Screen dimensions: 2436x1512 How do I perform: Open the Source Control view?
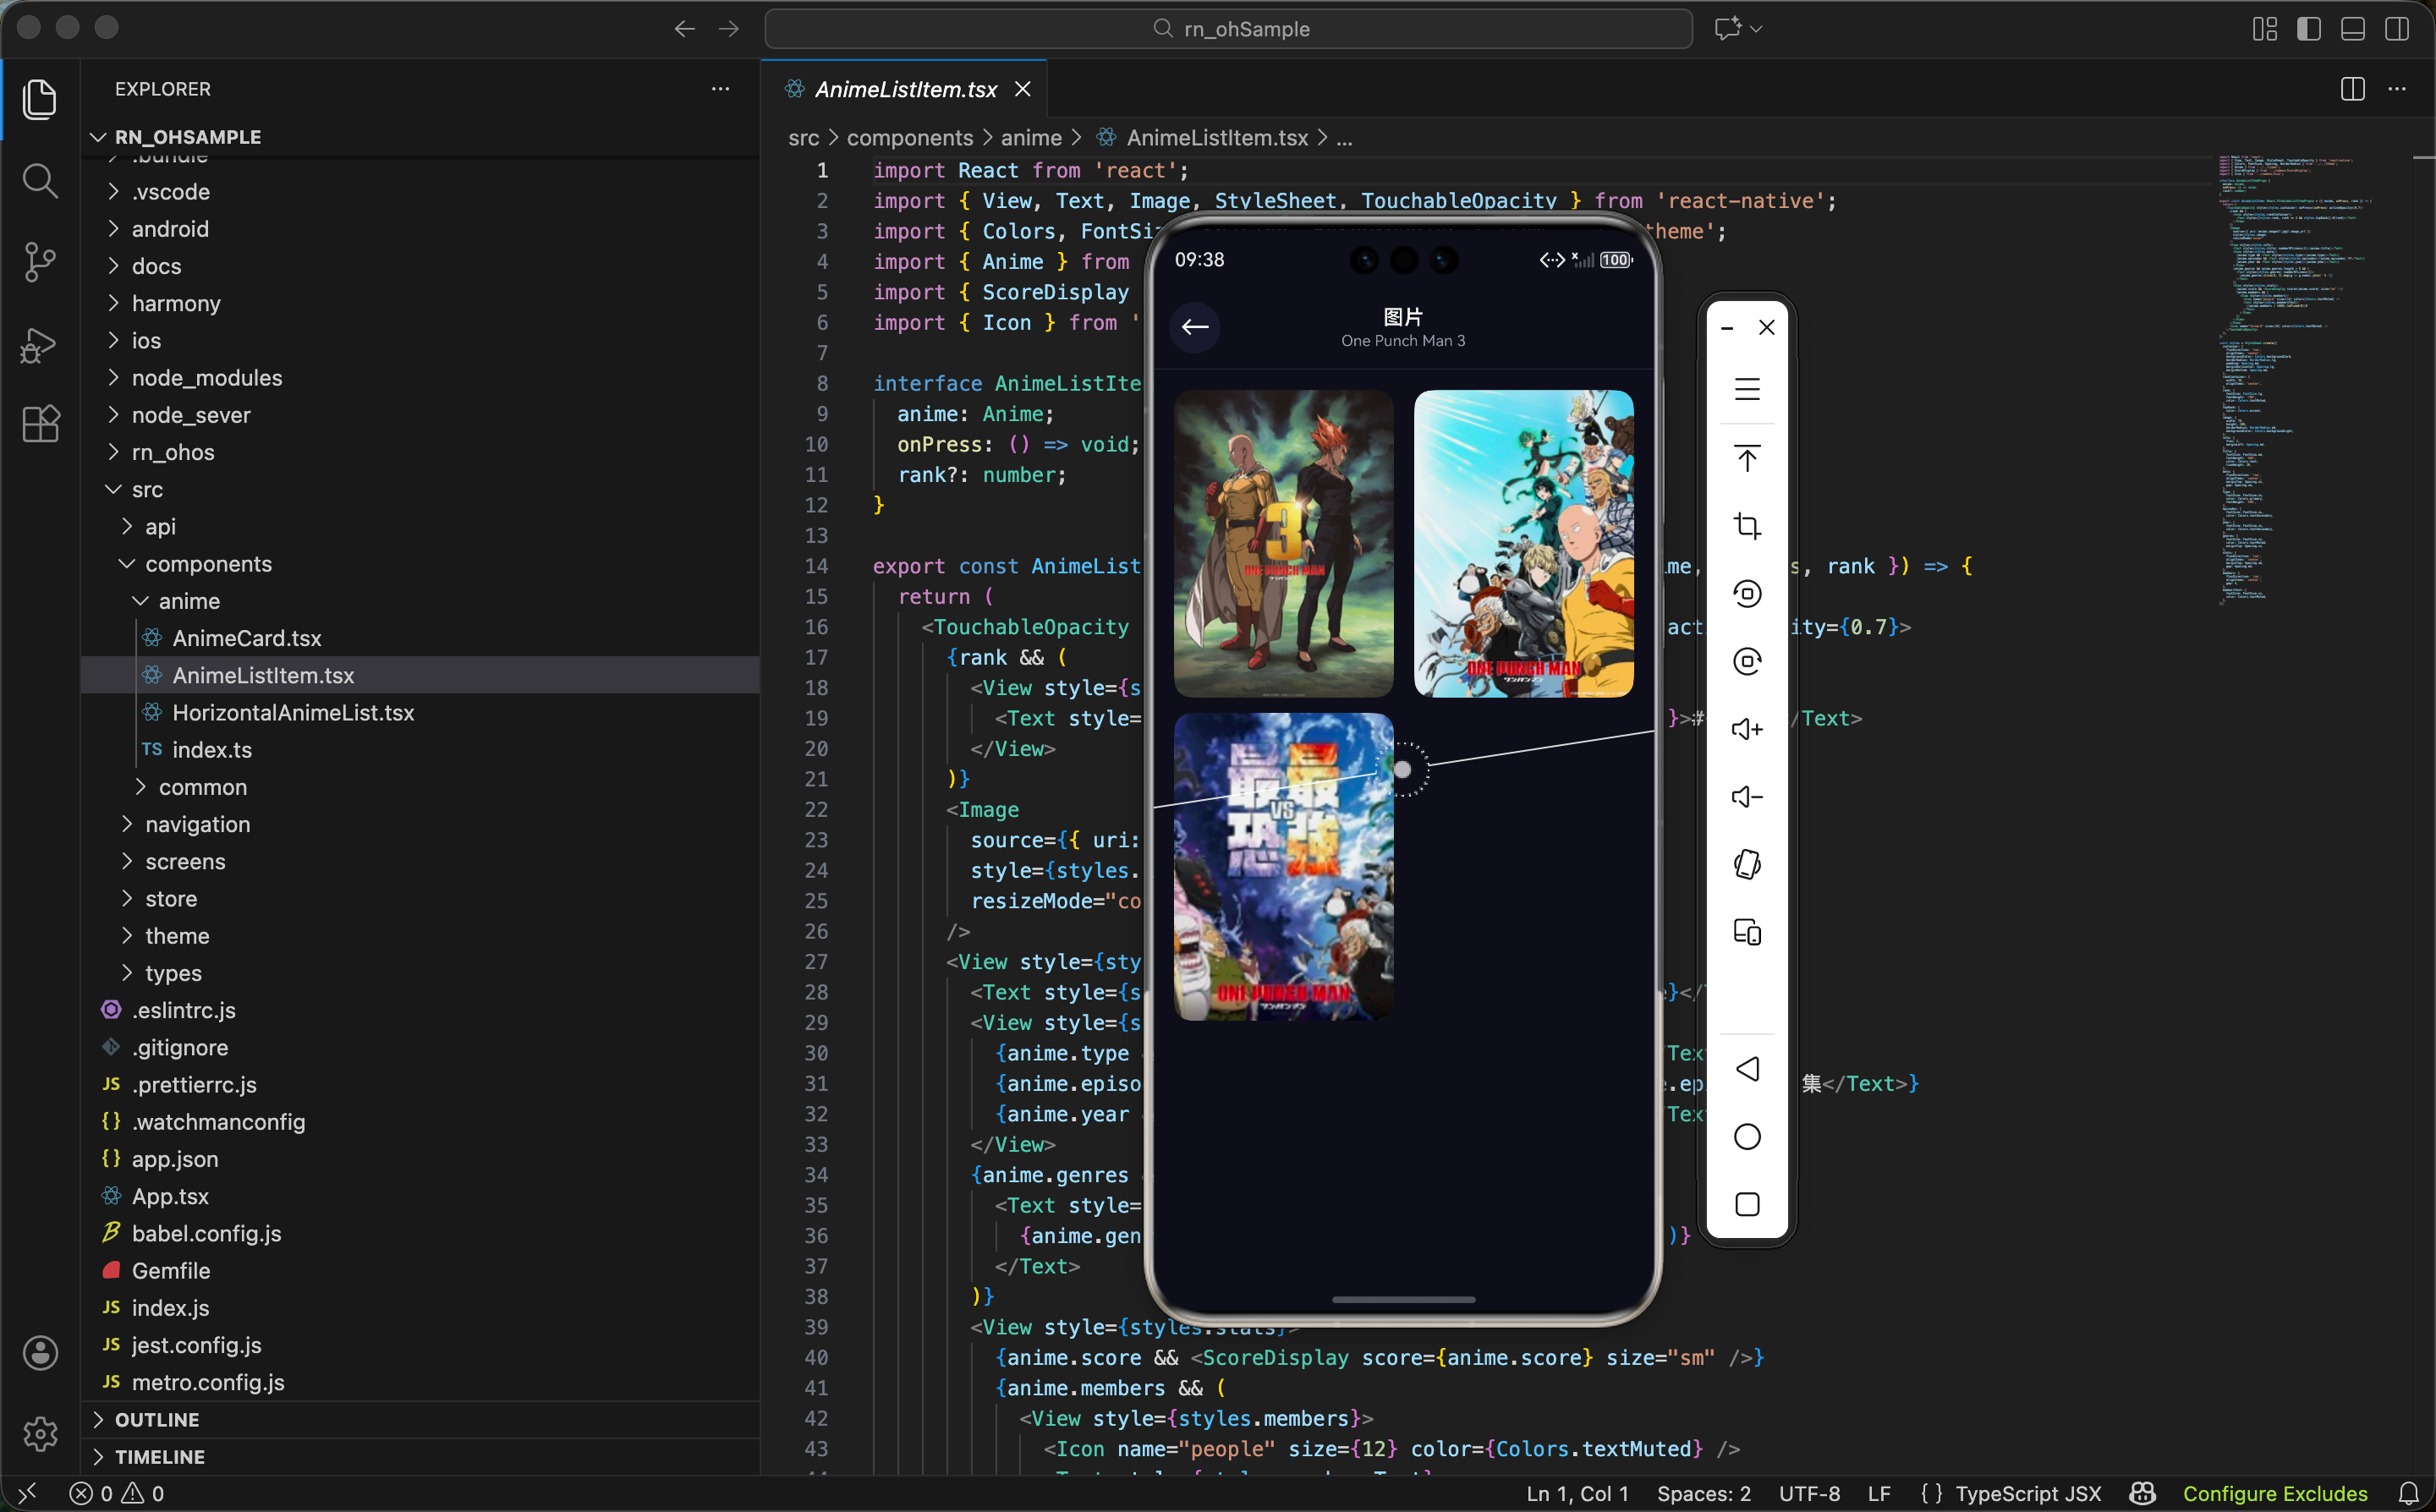(x=40, y=262)
